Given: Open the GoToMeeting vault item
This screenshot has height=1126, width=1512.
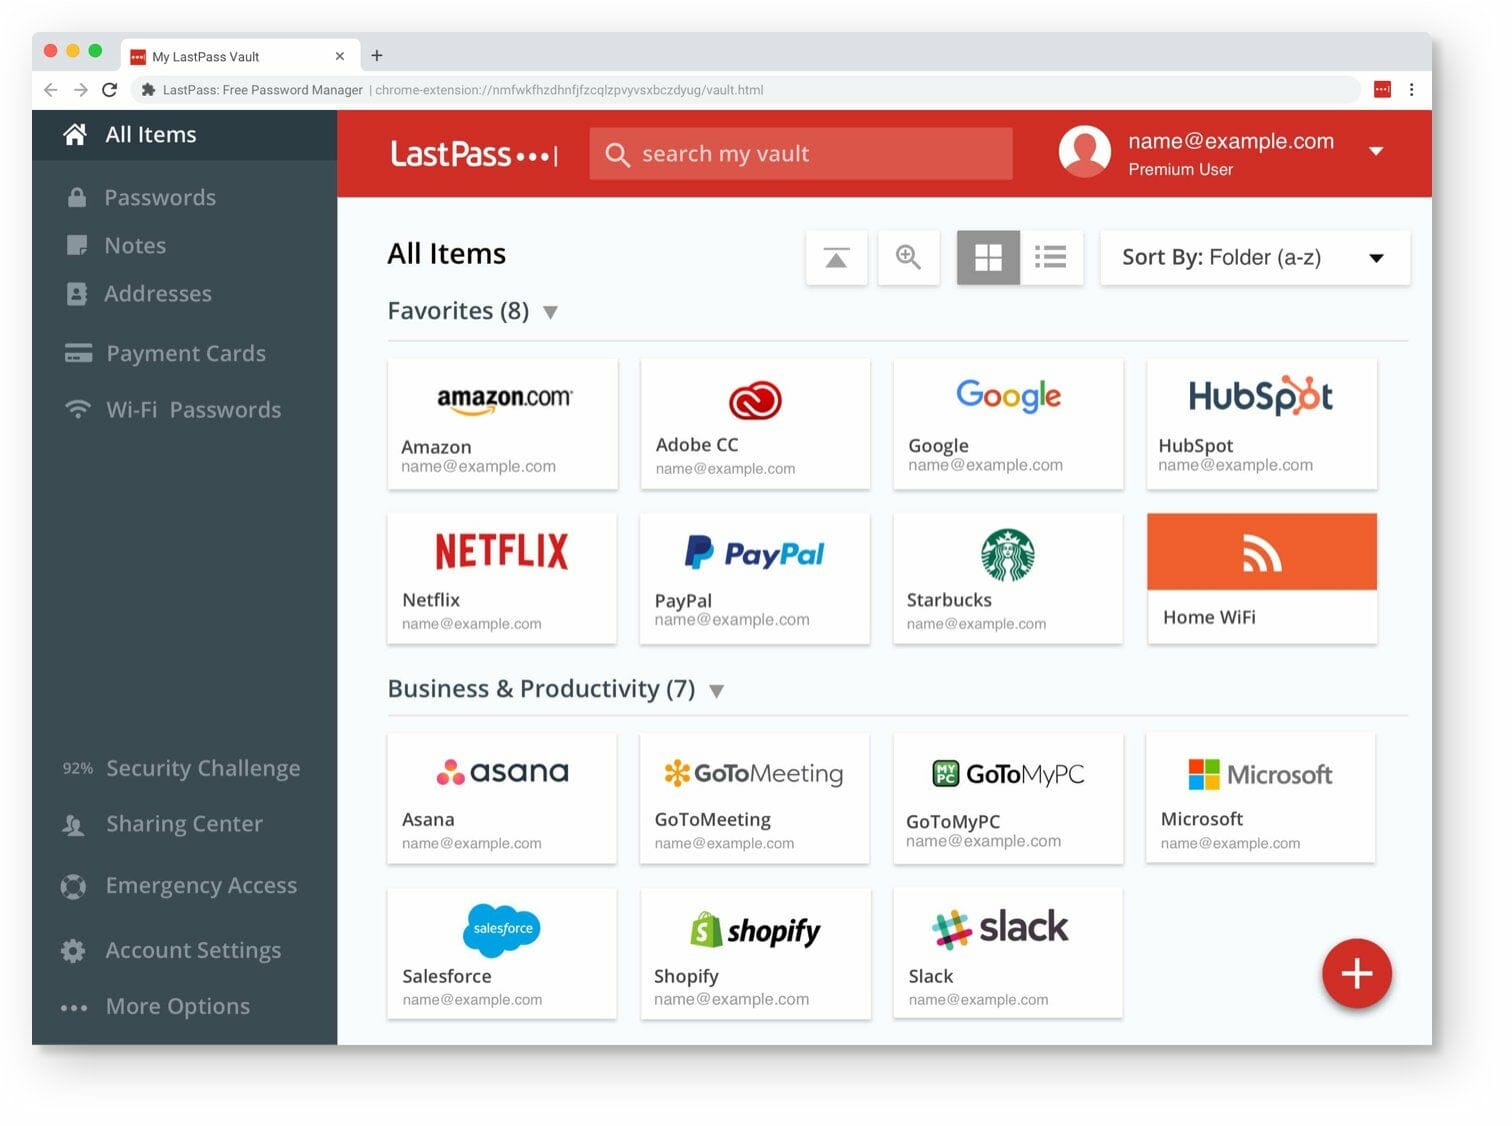Looking at the screenshot, I should 755,798.
